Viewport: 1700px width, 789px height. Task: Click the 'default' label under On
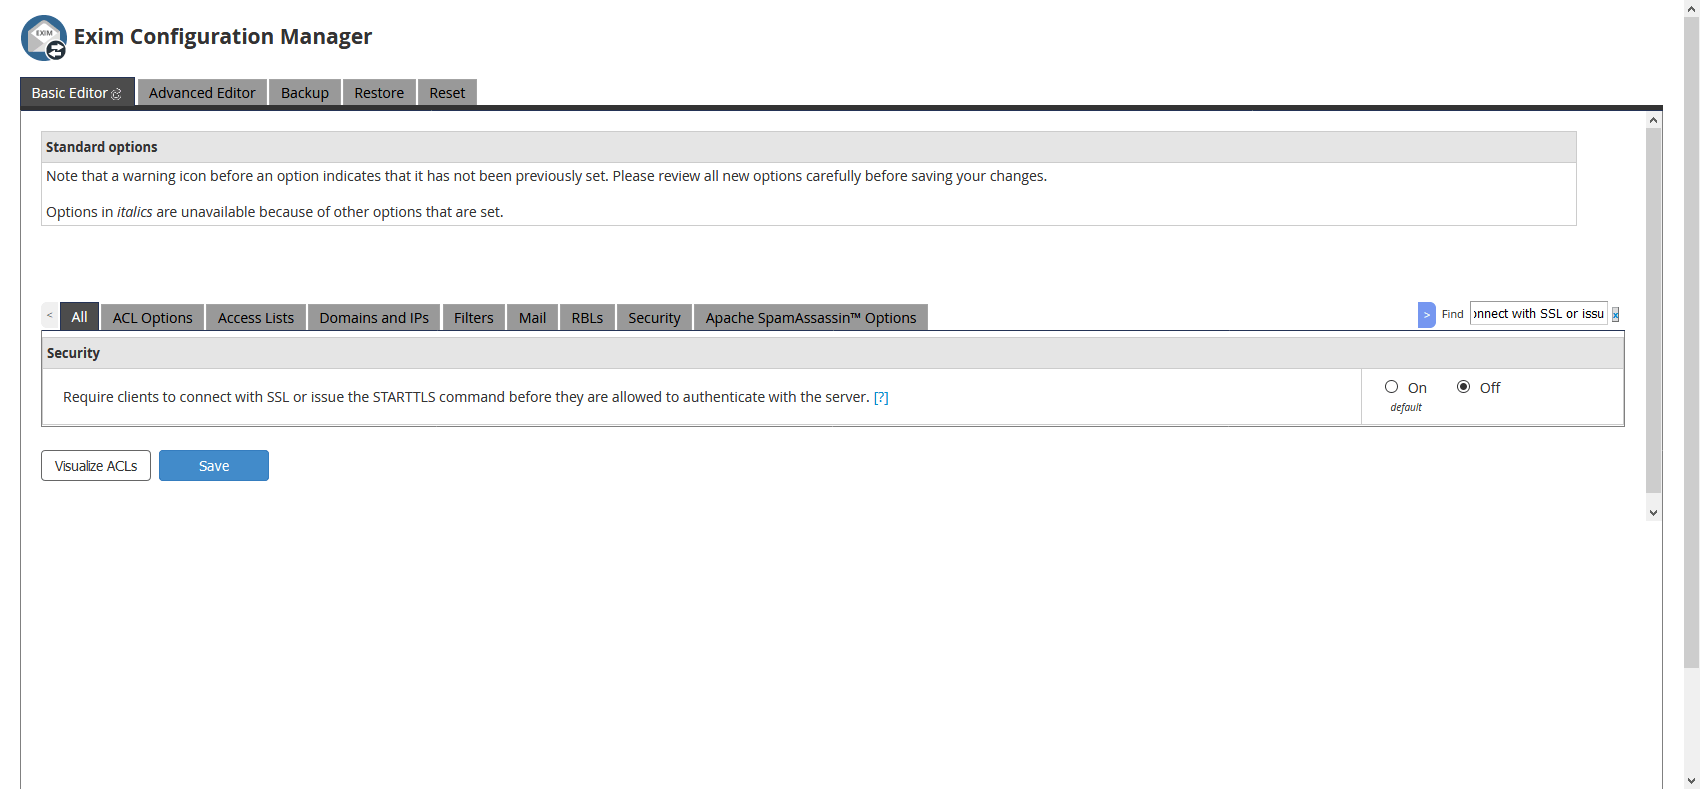pyautogui.click(x=1406, y=407)
